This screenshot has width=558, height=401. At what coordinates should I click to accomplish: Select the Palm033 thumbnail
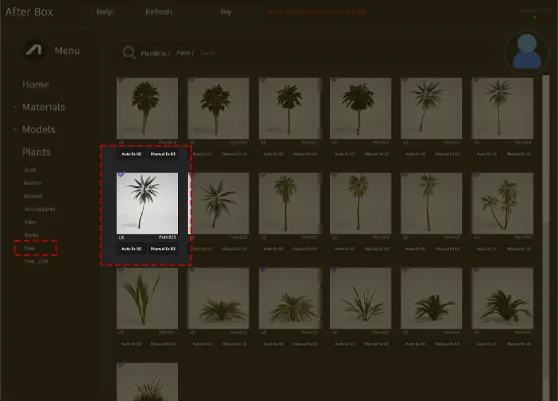tap(289, 298)
